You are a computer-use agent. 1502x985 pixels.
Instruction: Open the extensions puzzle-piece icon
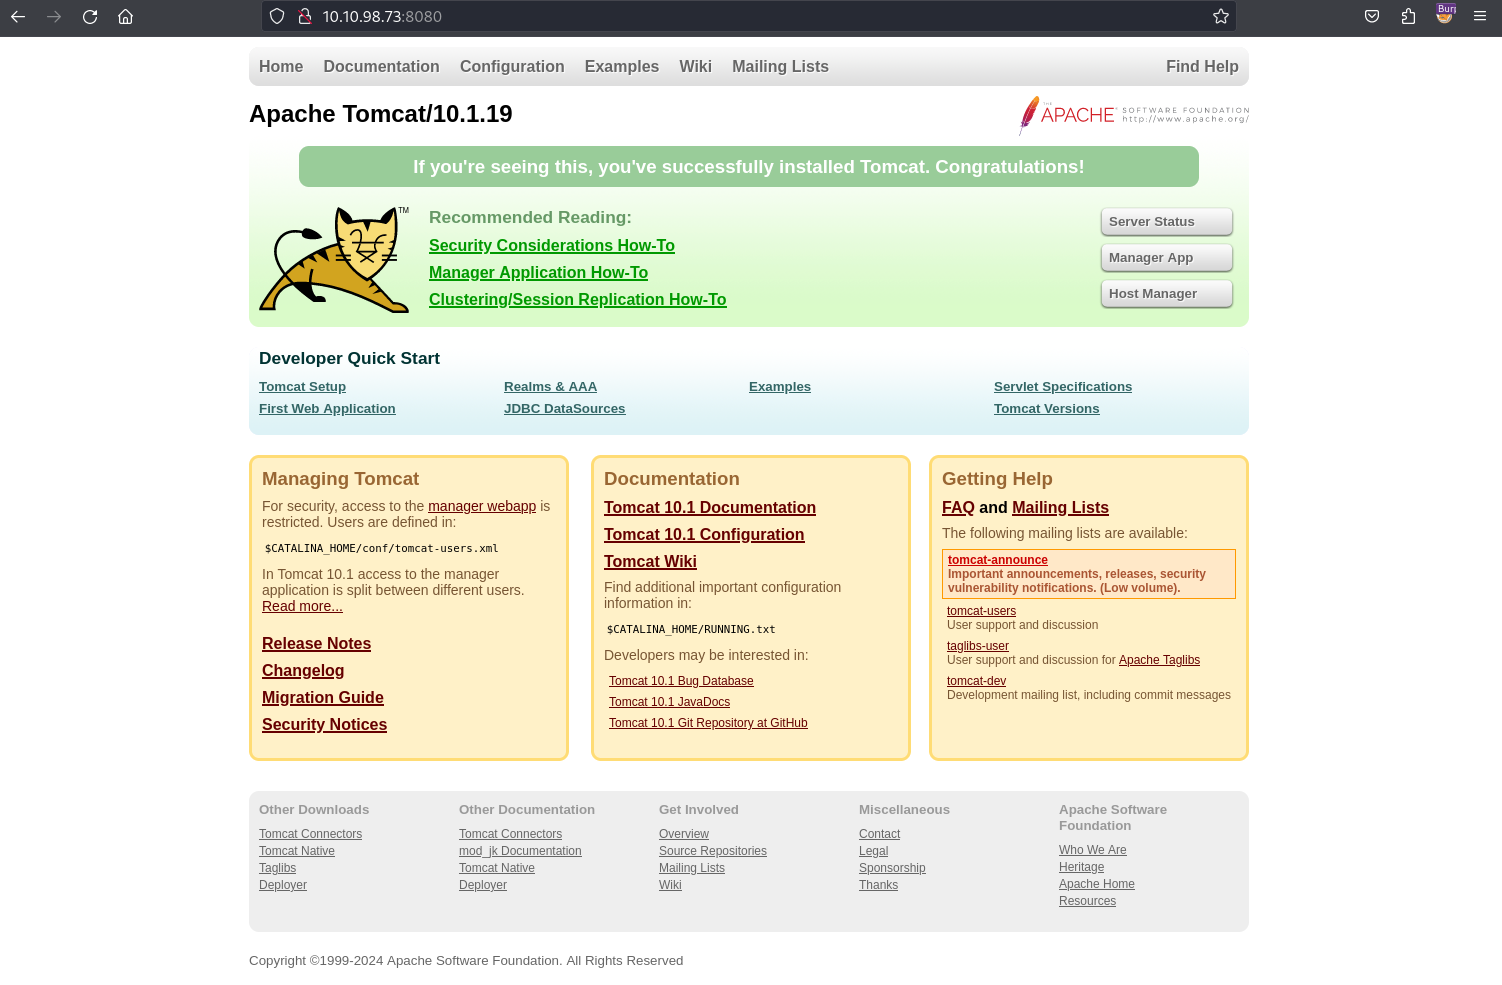[x=1408, y=16]
